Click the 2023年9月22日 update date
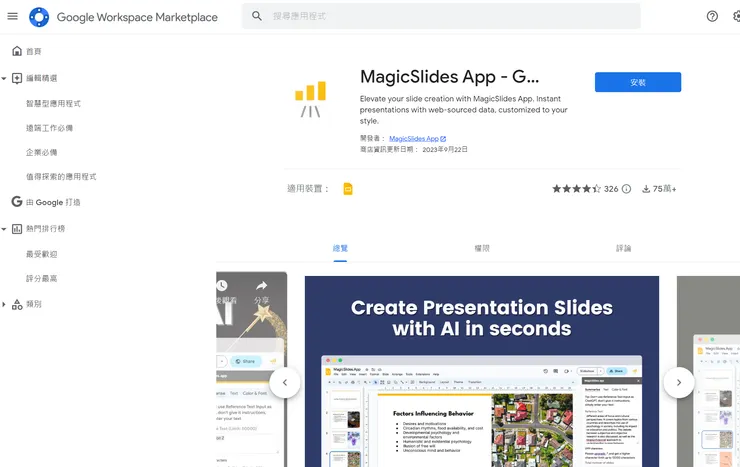The image size is (740, 467). tap(445, 149)
